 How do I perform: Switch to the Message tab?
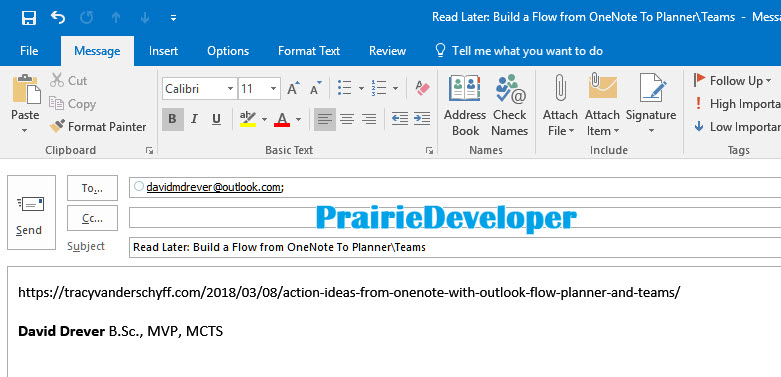[97, 51]
